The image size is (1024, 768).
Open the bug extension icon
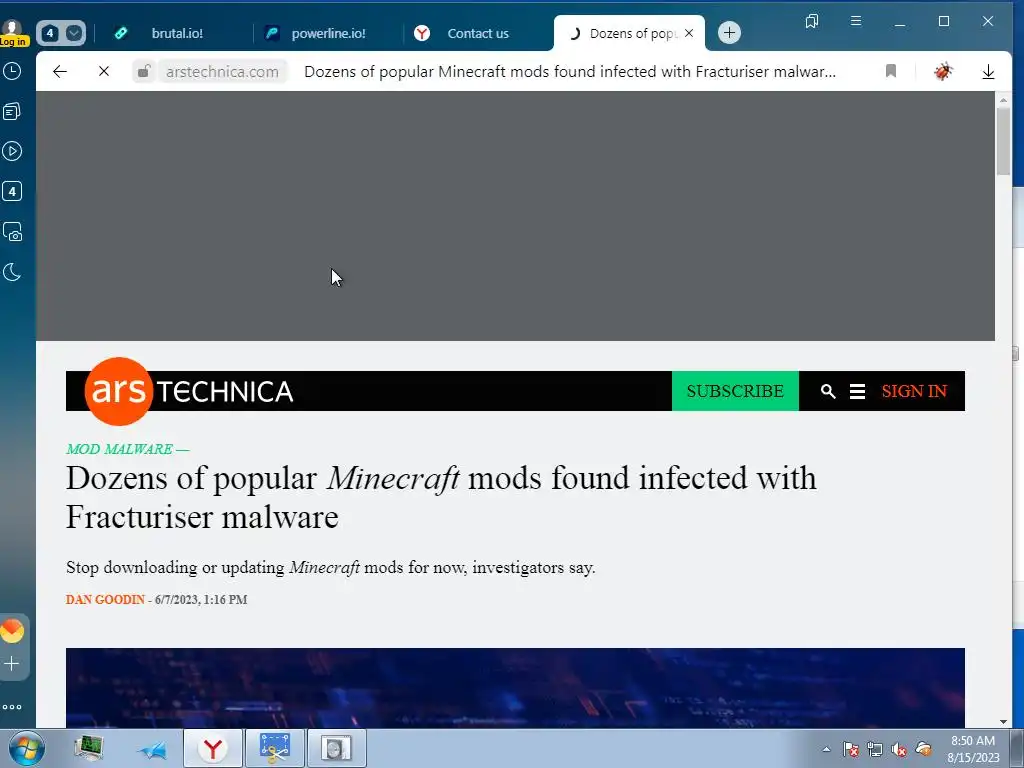point(942,71)
